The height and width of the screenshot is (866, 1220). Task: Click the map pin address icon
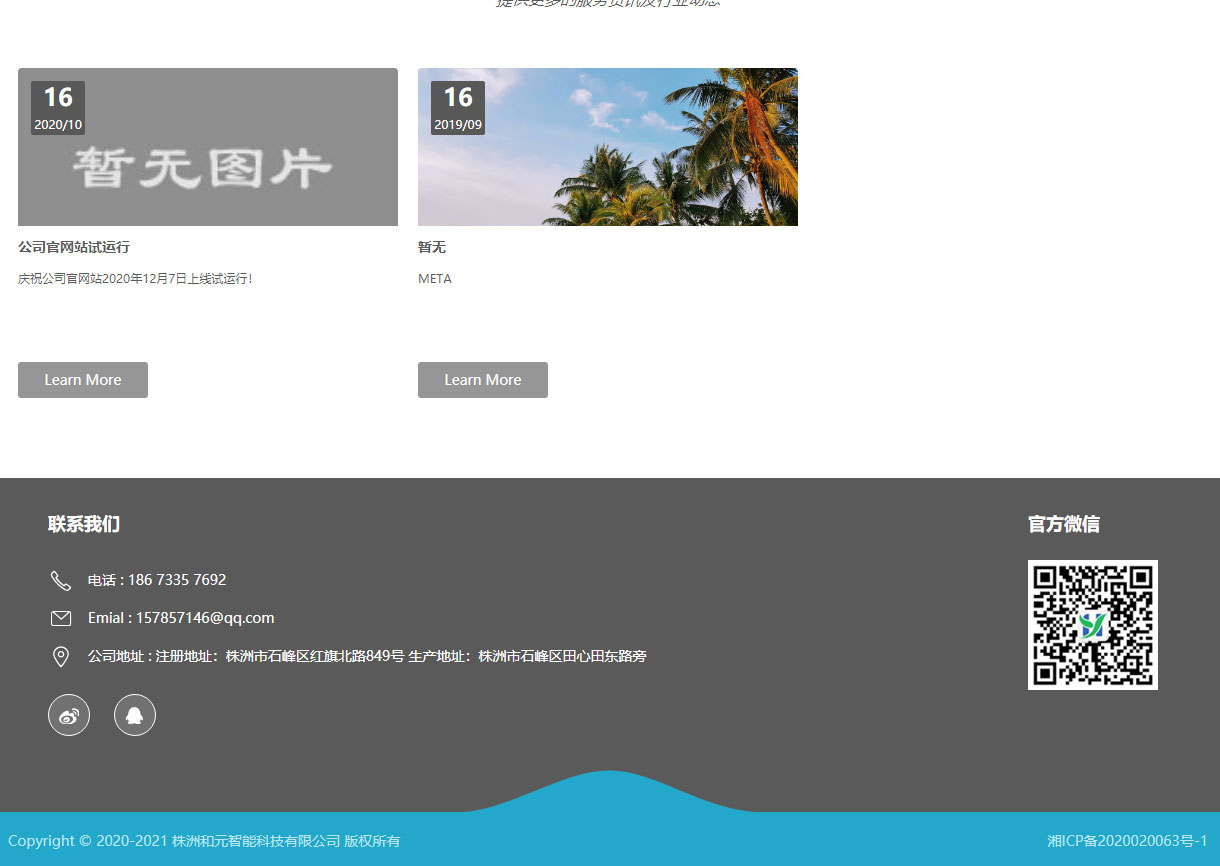point(61,657)
